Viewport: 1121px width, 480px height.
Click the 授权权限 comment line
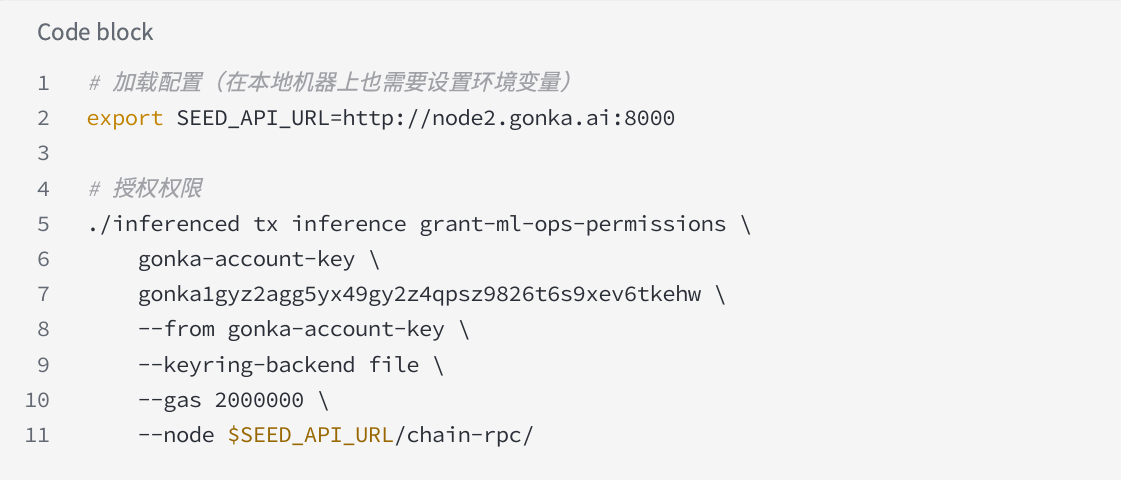(144, 188)
